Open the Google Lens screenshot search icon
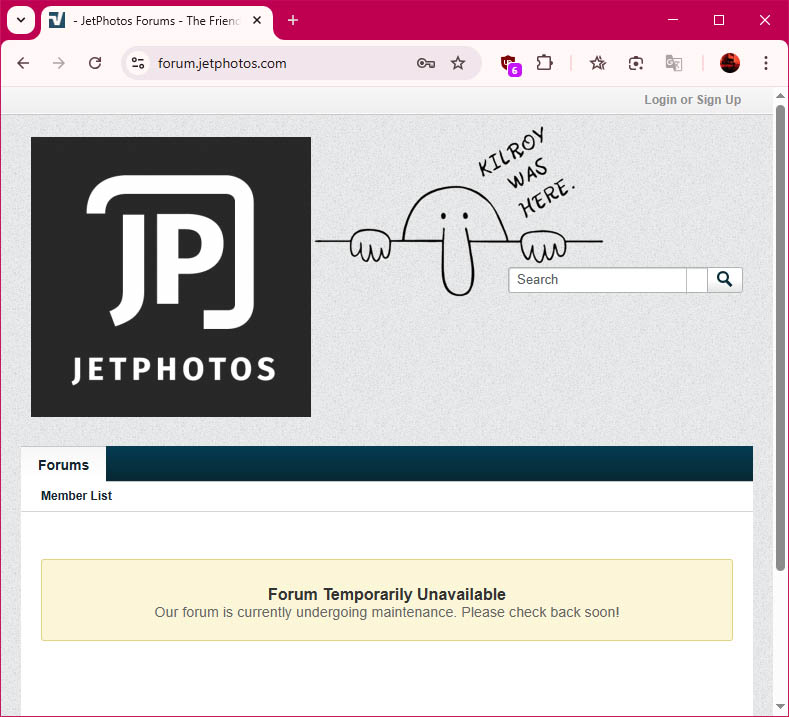This screenshot has height=717, width=789. click(x=636, y=63)
